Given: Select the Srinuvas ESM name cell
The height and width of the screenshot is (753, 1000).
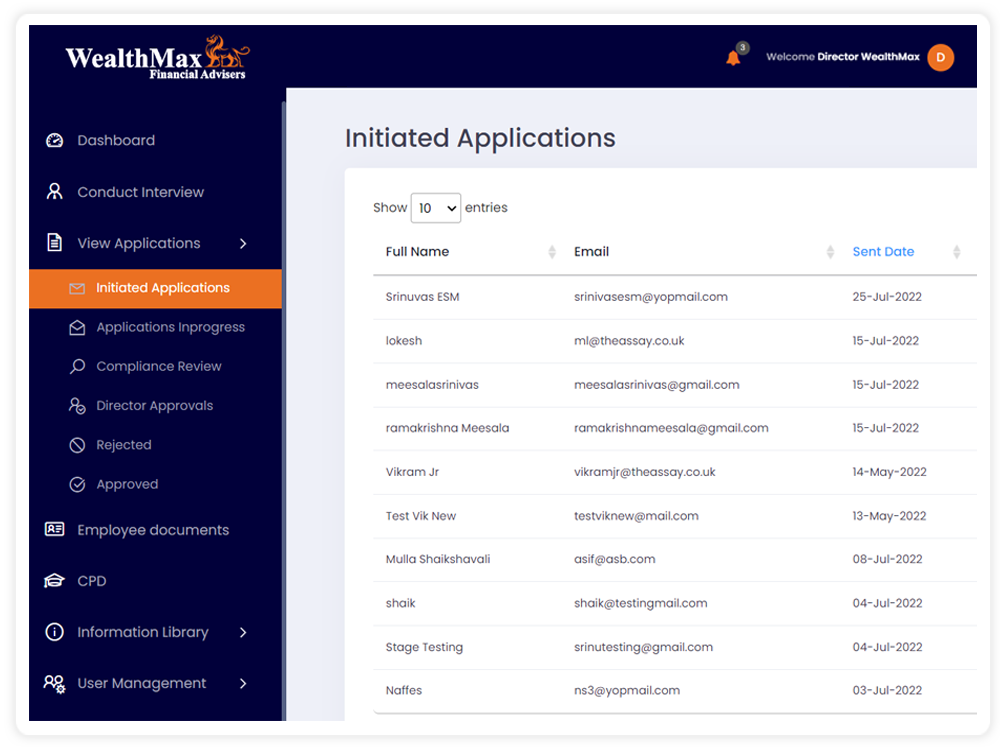Looking at the screenshot, I should [x=422, y=297].
